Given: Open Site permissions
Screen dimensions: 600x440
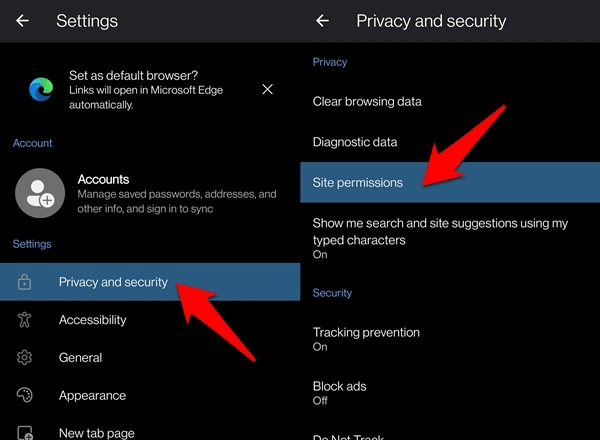Looking at the screenshot, I should [358, 183].
